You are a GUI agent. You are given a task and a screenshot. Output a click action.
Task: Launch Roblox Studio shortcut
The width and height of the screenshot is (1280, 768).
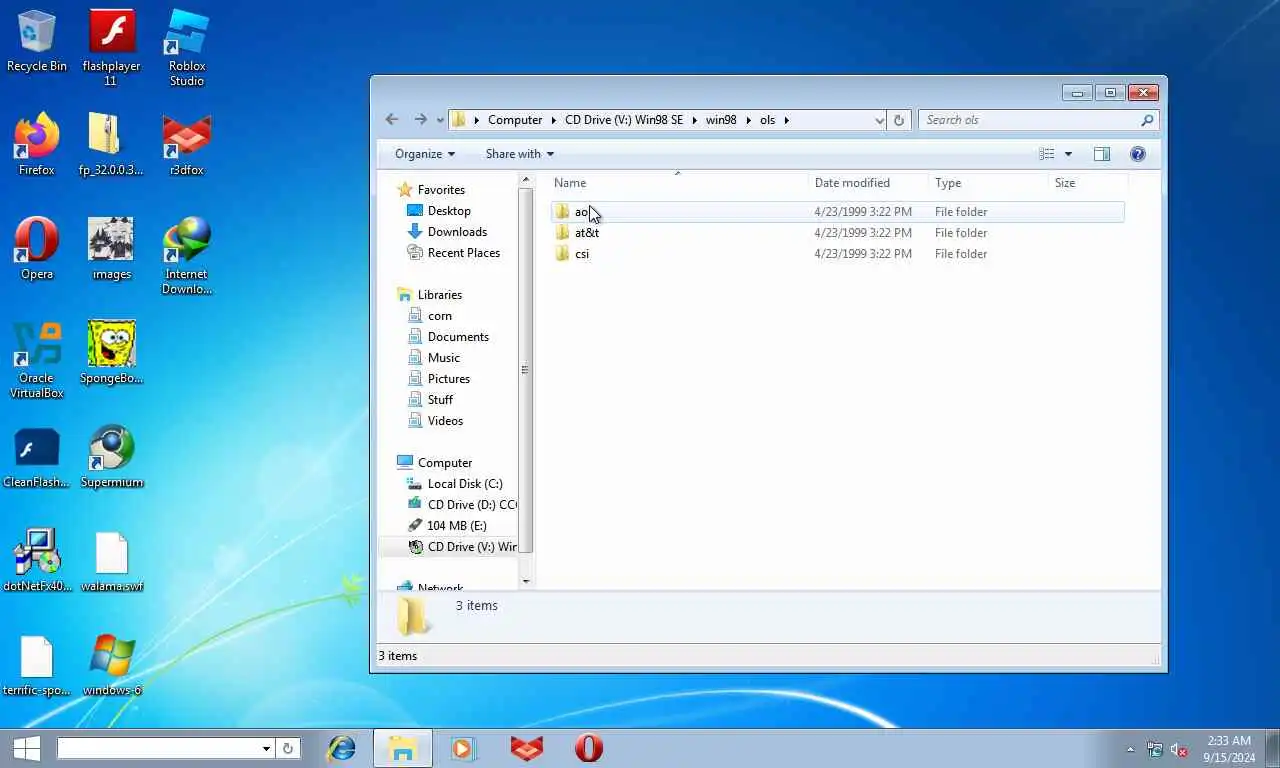click(187, 48)
